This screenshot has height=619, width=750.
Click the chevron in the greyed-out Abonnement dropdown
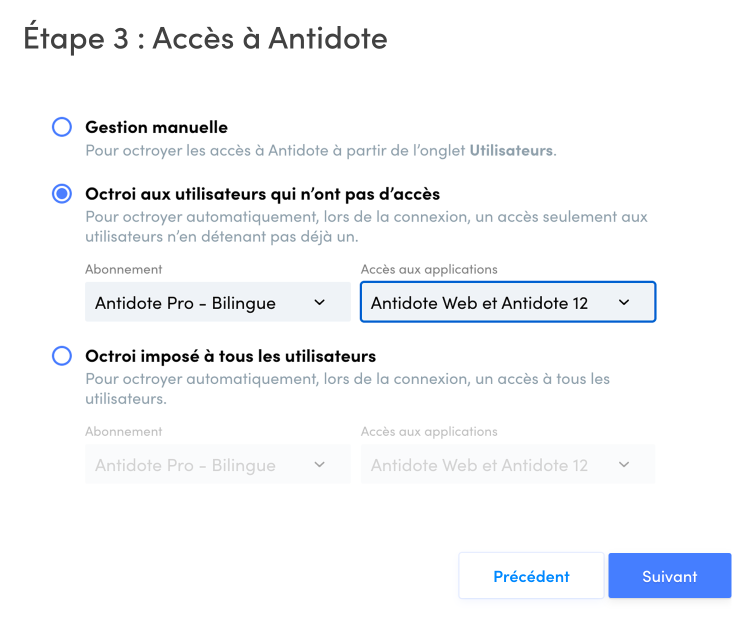pos(319,465)
